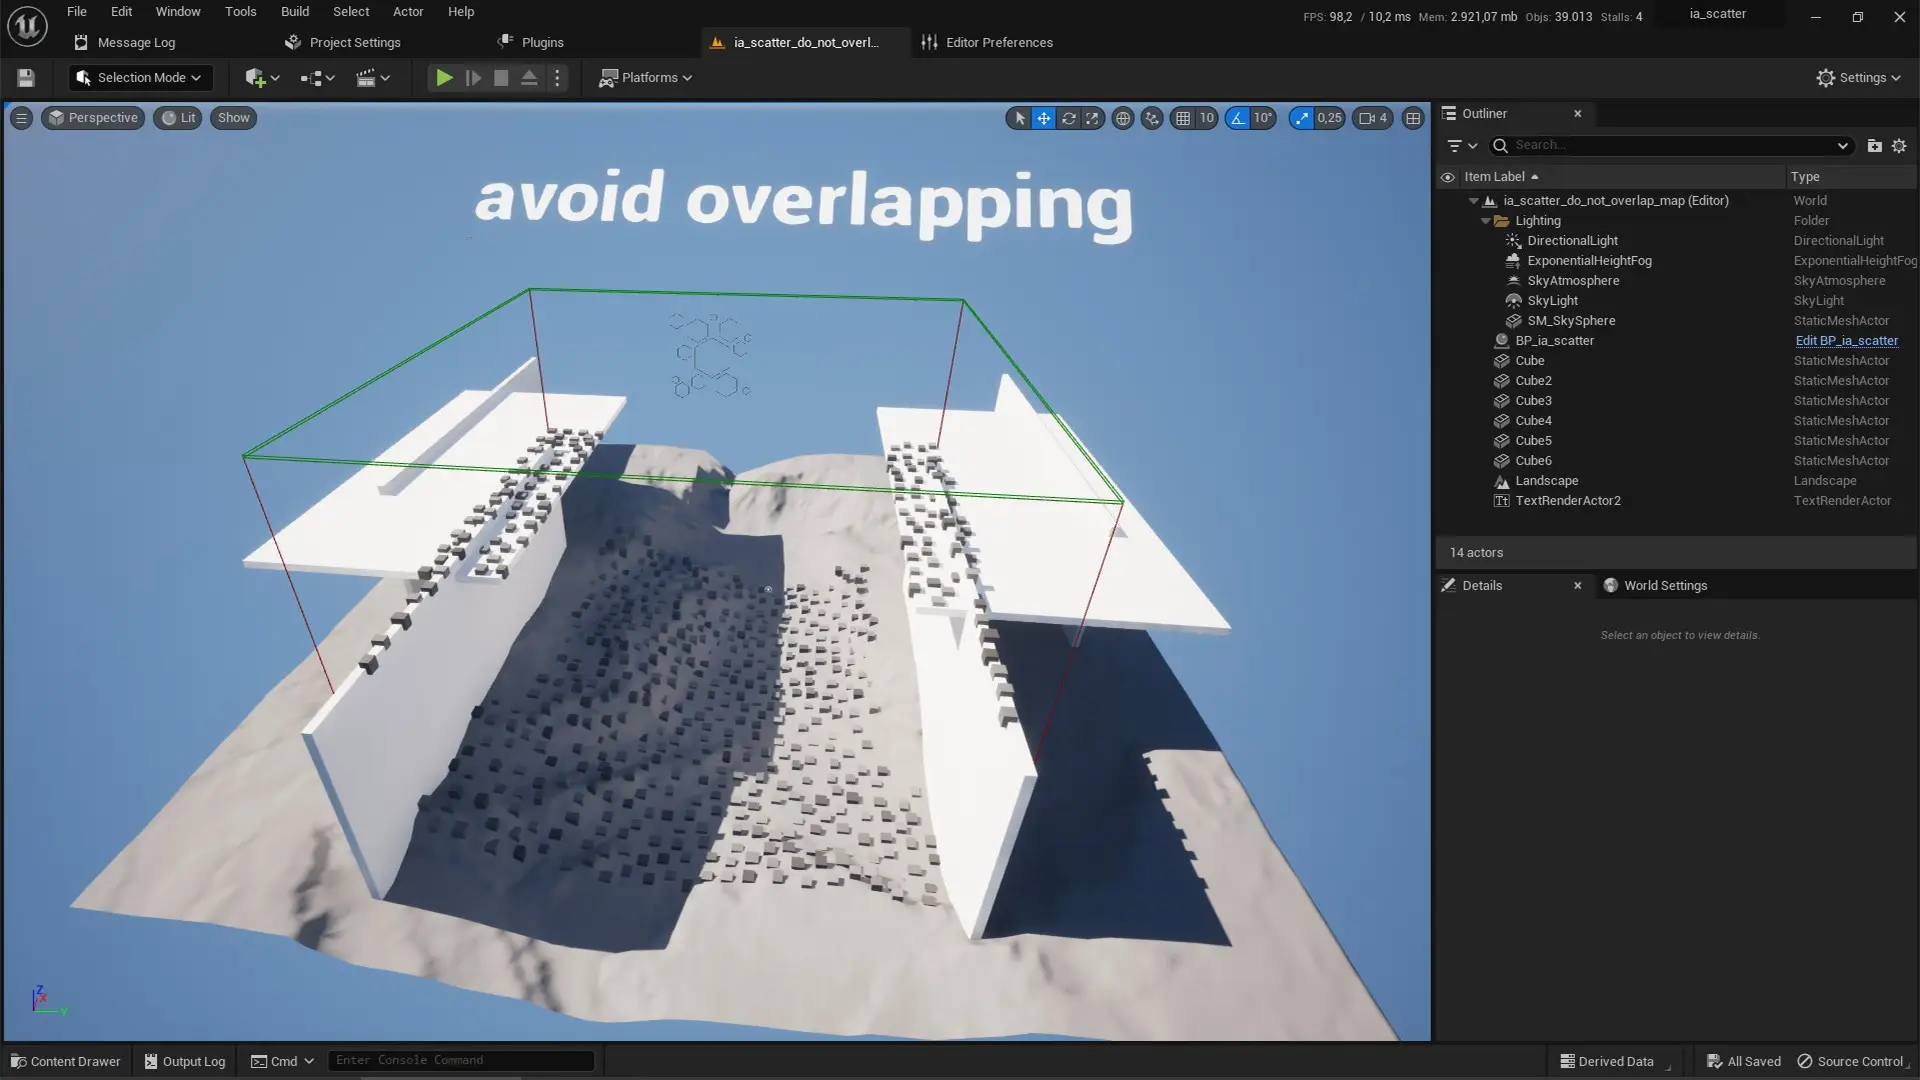The width and height of the screenshot is (1920, 1080).
Task: Open the Edit menu
Action: 121,12
